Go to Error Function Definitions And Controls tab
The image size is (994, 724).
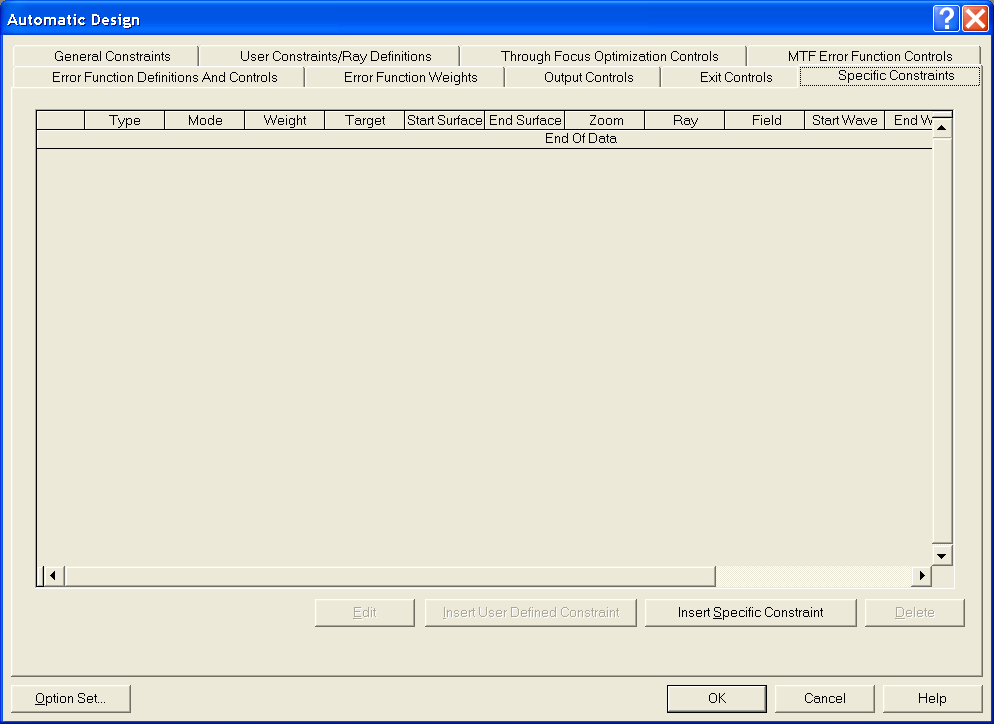(x=164, y=77)
